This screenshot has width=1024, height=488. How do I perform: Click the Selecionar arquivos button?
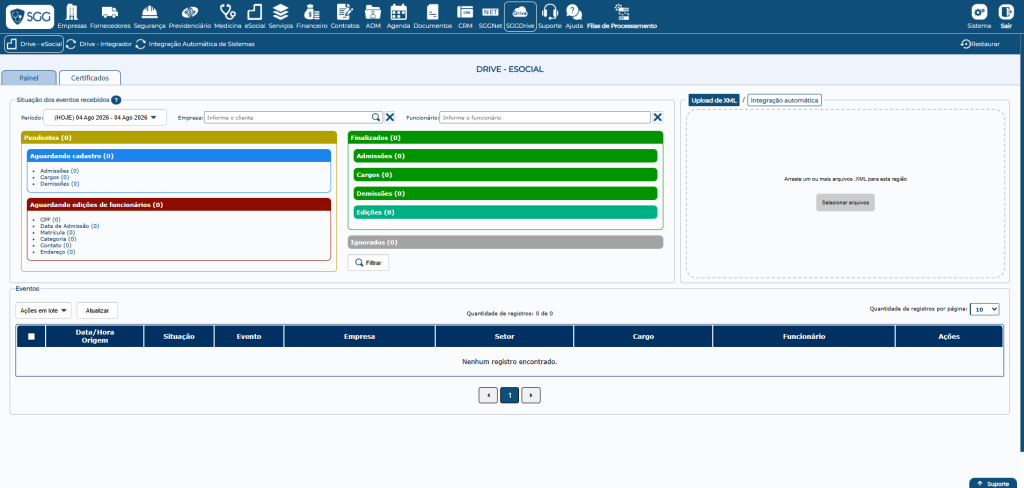845,203
